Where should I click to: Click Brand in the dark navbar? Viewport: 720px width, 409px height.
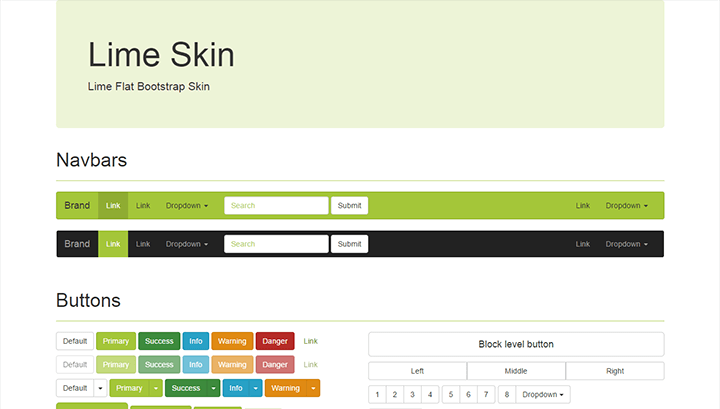pyautogui.click(x=77, y=244)
